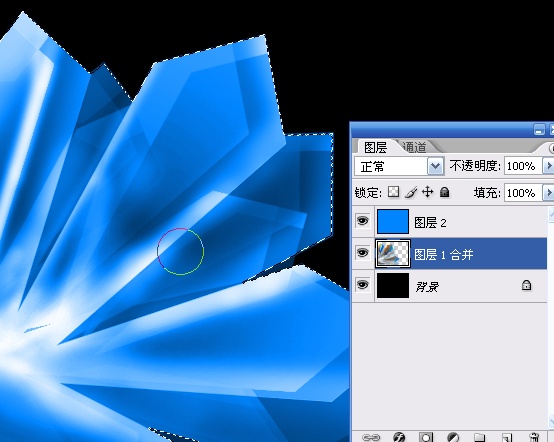The width and height of the screenshot is (554, 442).
Task: Click the lock transparent pixels icon
Action: click(393, 192)
